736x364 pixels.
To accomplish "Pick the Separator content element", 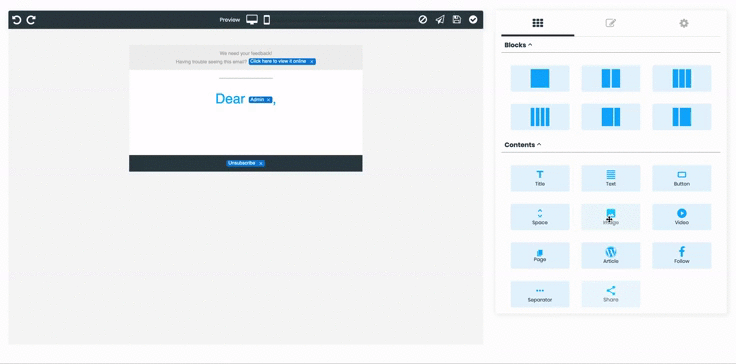I will pyautogui.click(x=540, y=294).
